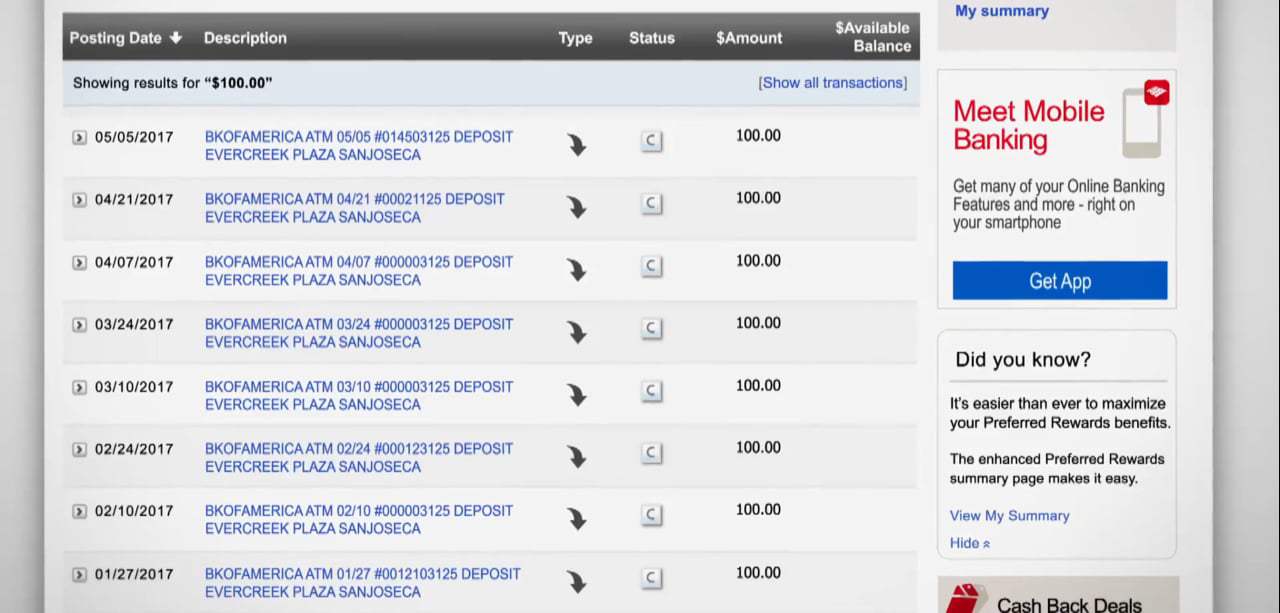This screenshot has width=1280, height=613.
Task: Expand the 04/21/2017 transaction row
Action: tap(79, 200)
